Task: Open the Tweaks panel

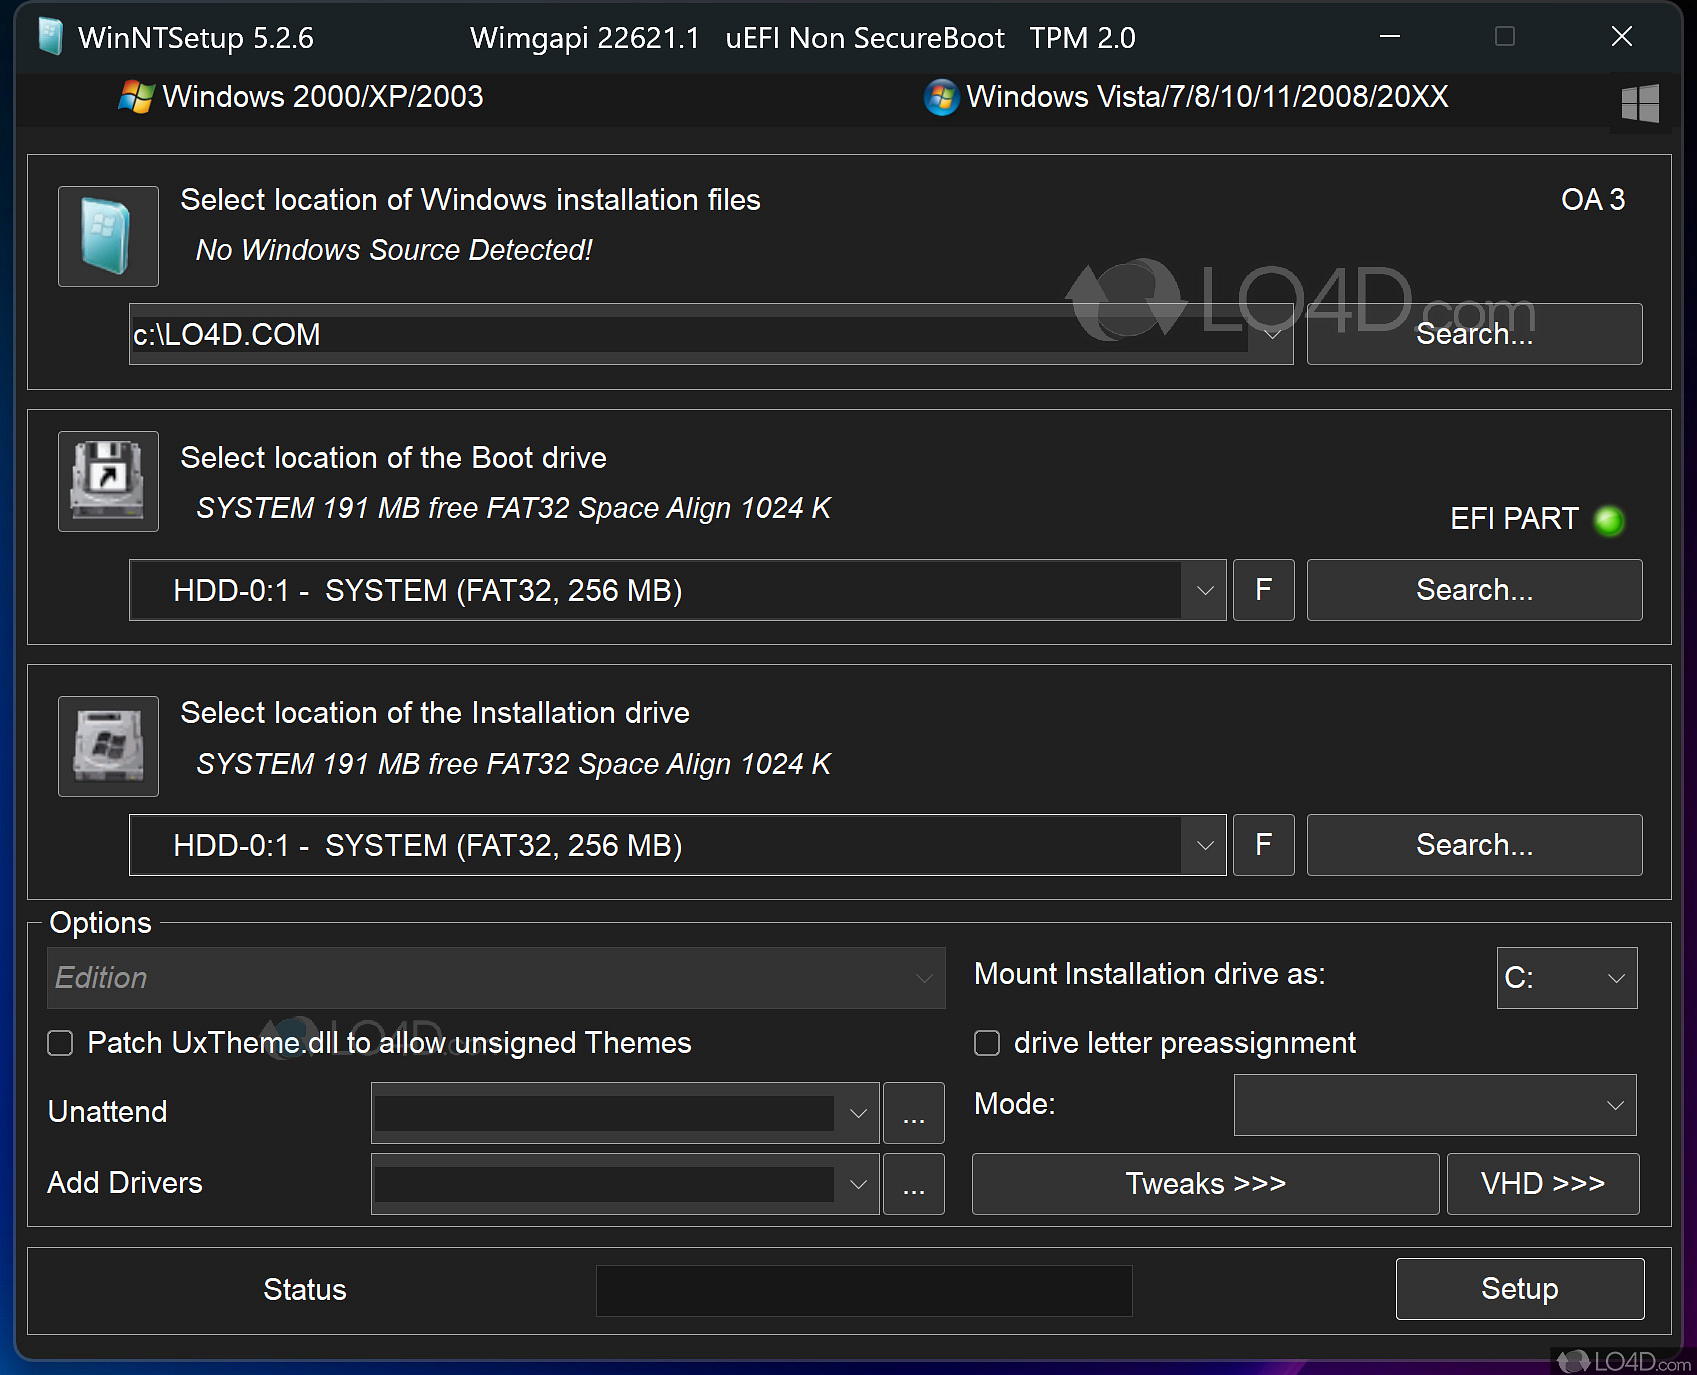Action: click(x=1206, y=1184)
